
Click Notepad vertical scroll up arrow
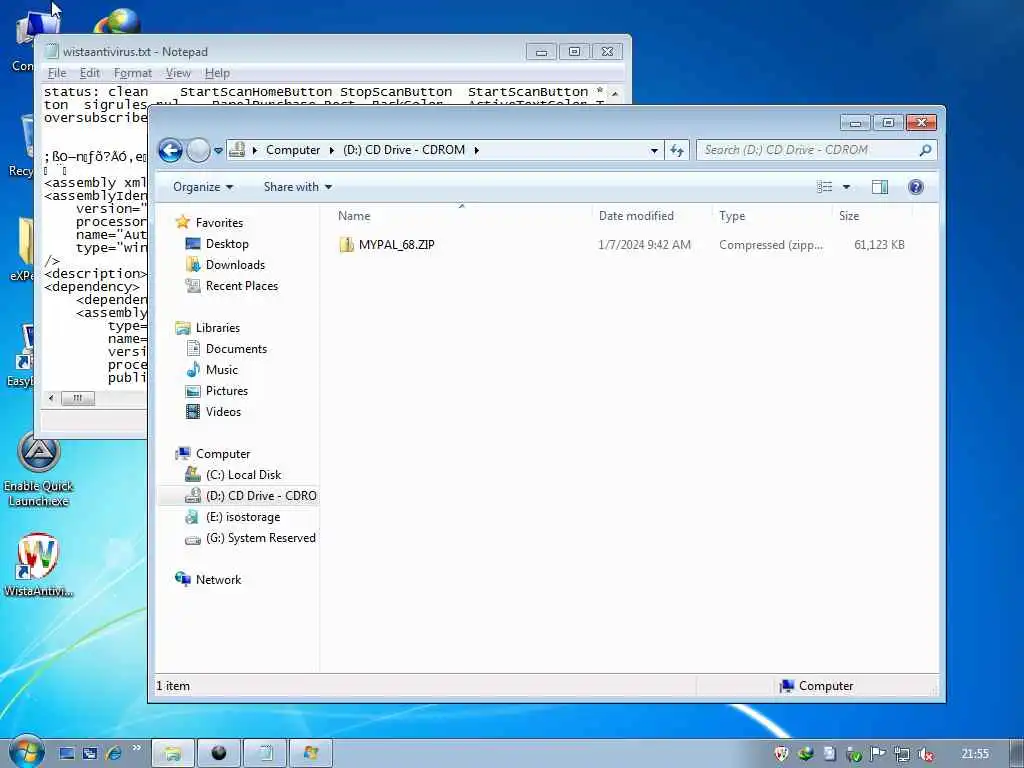[615, 93]
